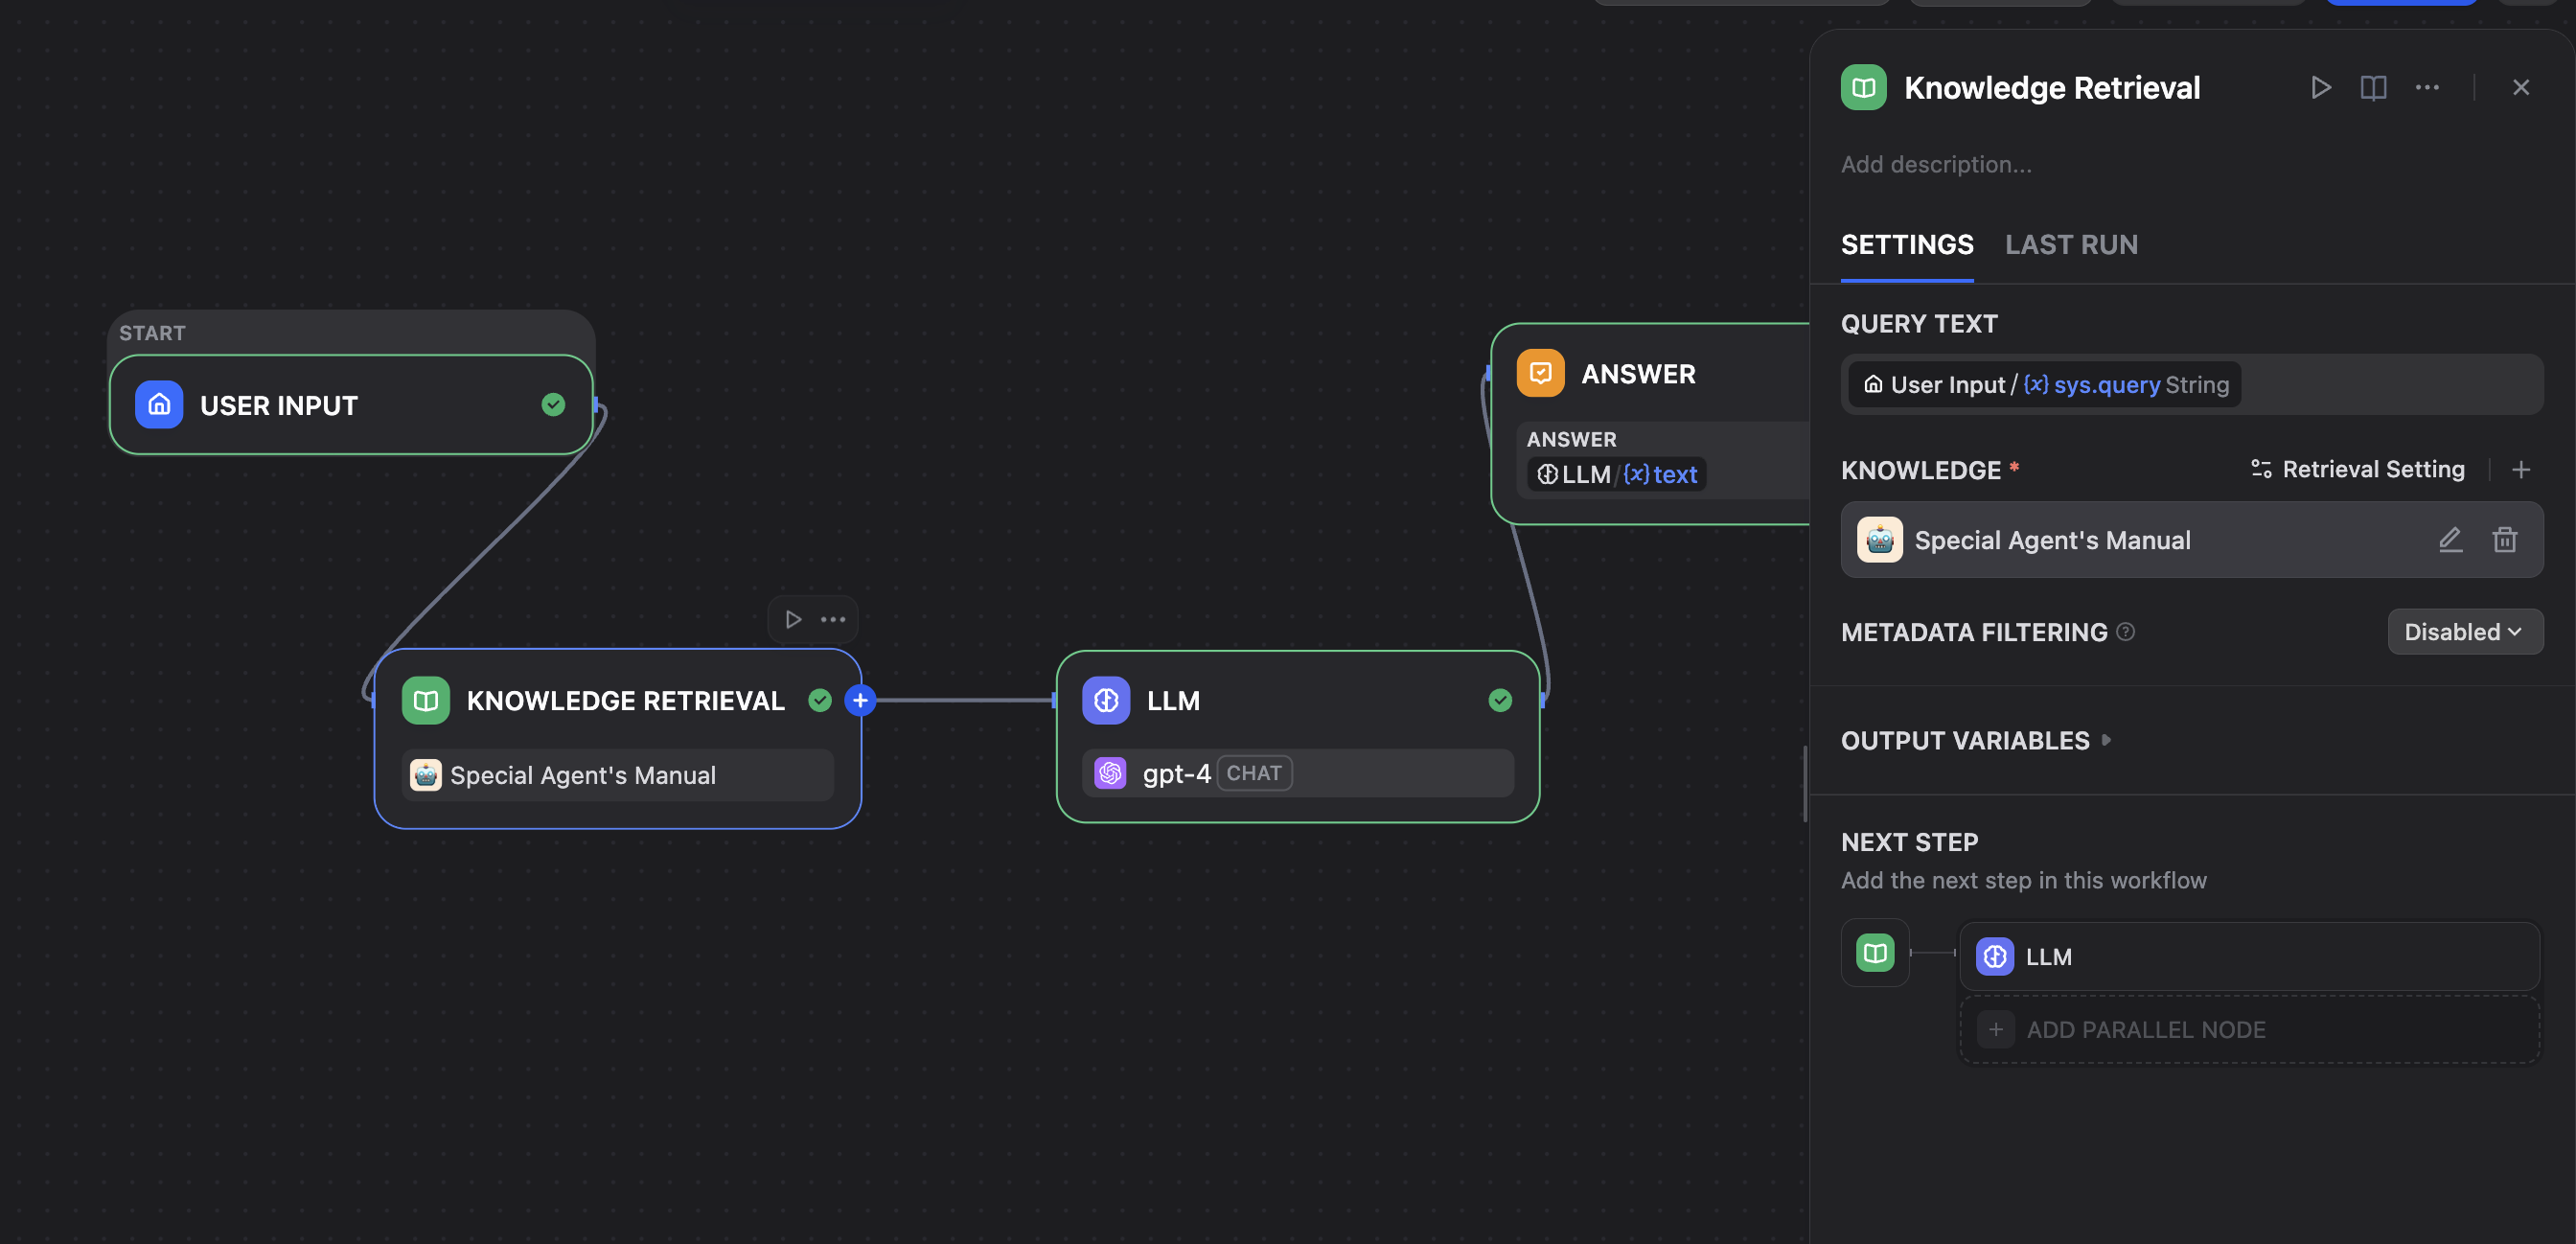
Task: Add a knowledge base with the plus icon
Action: [x=2521, y=469]
